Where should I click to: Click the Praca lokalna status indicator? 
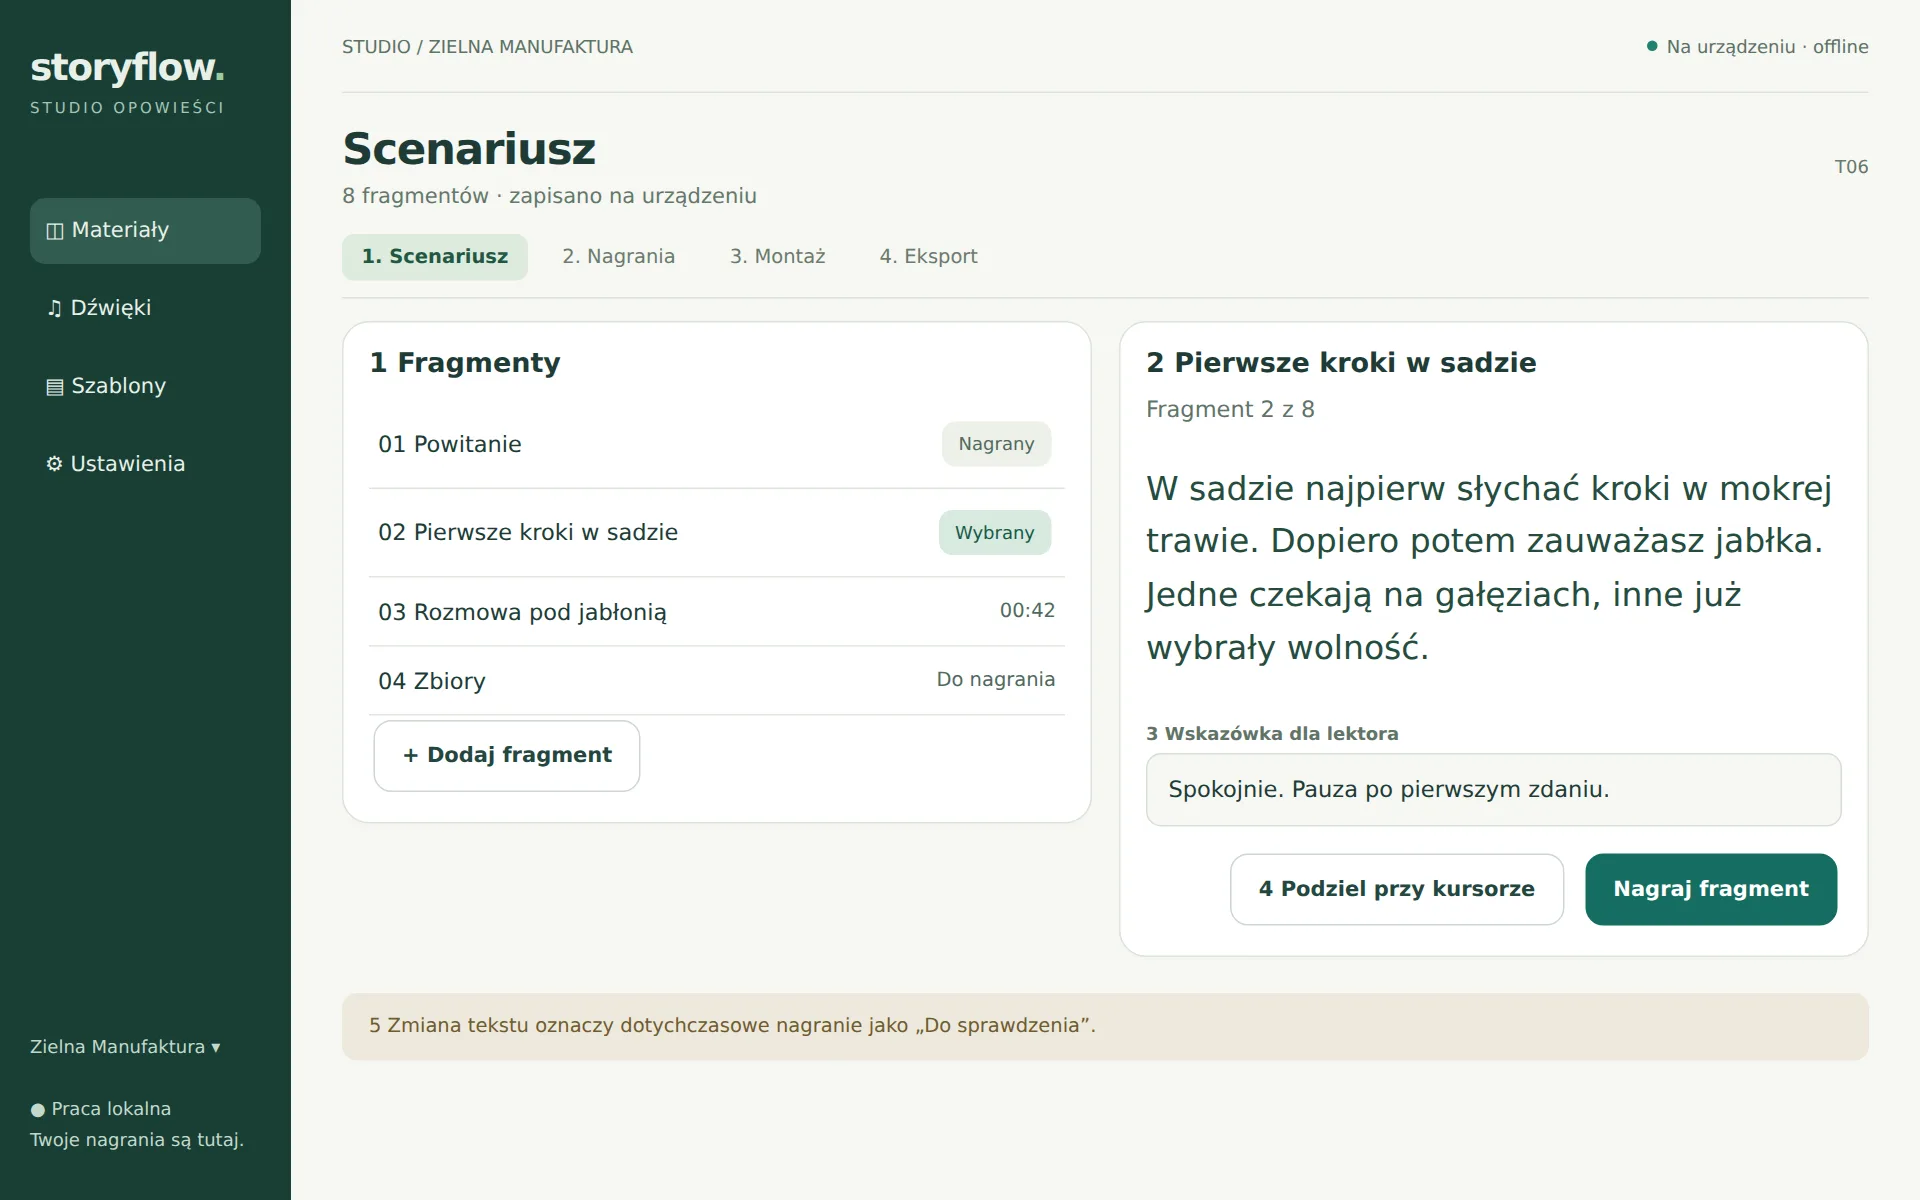point(101,1109)
